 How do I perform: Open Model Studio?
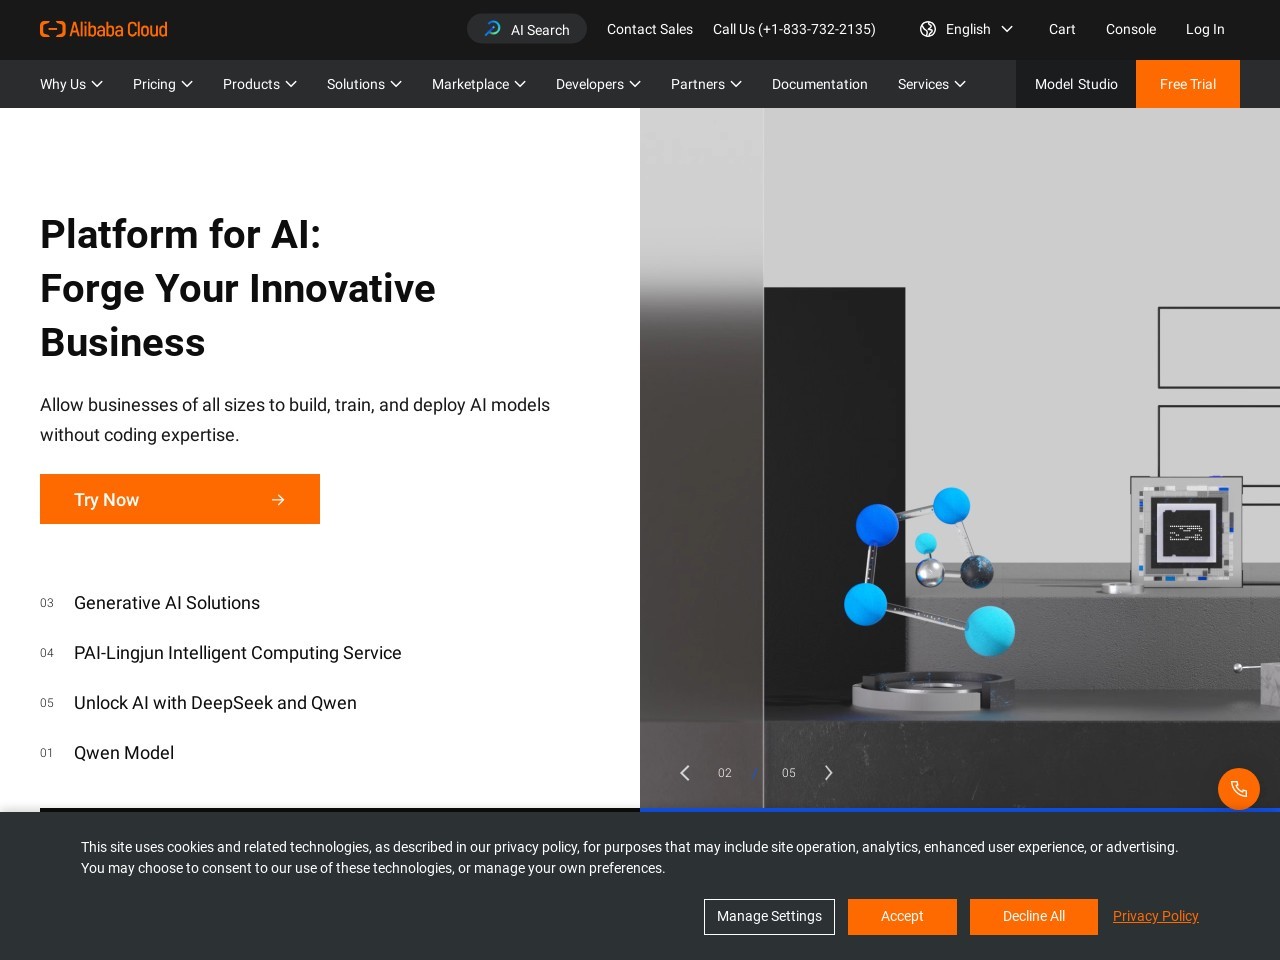[1076, 84]
